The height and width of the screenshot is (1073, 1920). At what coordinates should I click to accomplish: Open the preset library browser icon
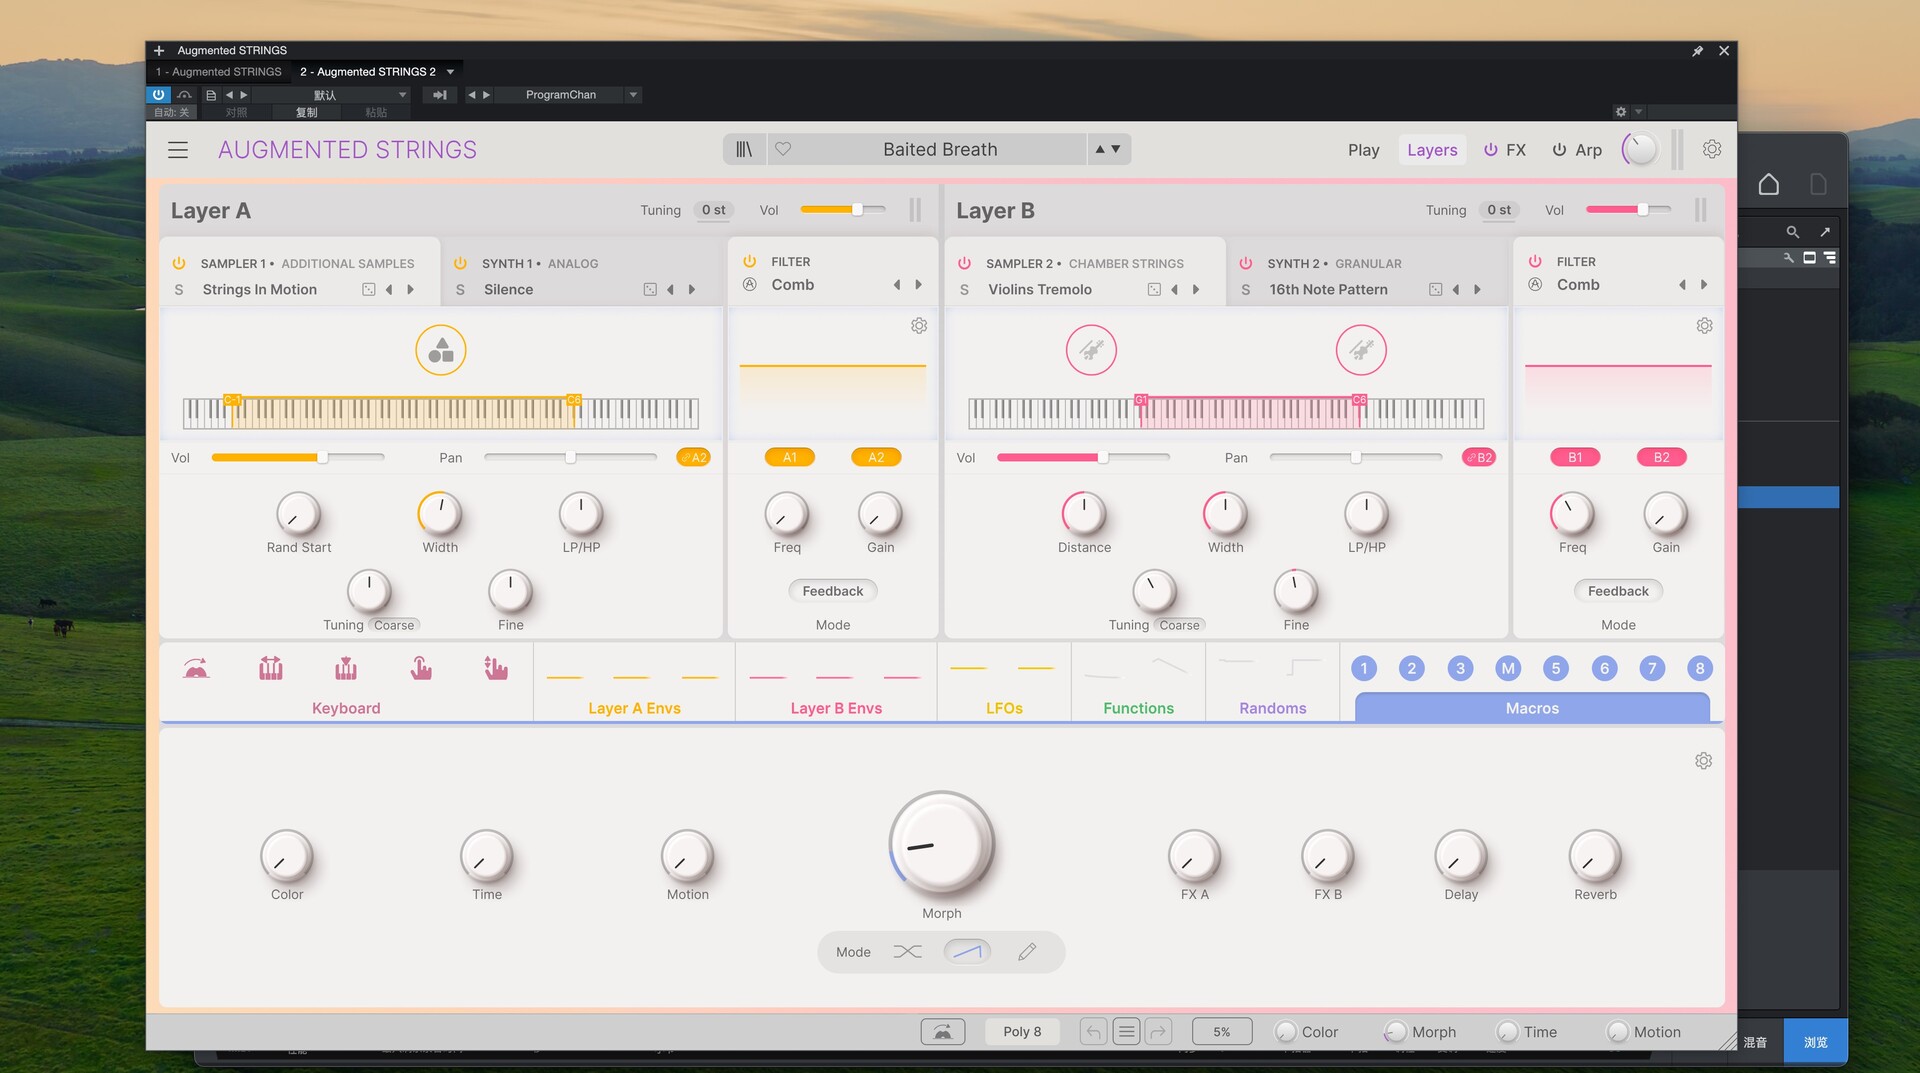pos(744,149)
